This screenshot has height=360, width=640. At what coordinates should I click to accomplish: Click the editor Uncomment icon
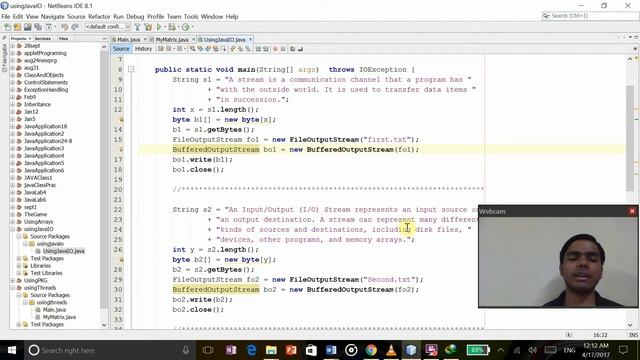coord(300,49)
